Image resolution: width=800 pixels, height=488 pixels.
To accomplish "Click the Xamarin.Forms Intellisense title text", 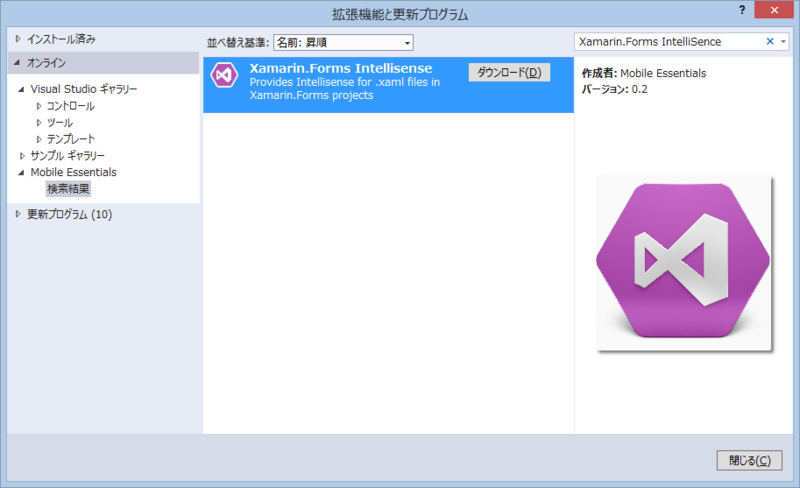I will click(341, 68).
